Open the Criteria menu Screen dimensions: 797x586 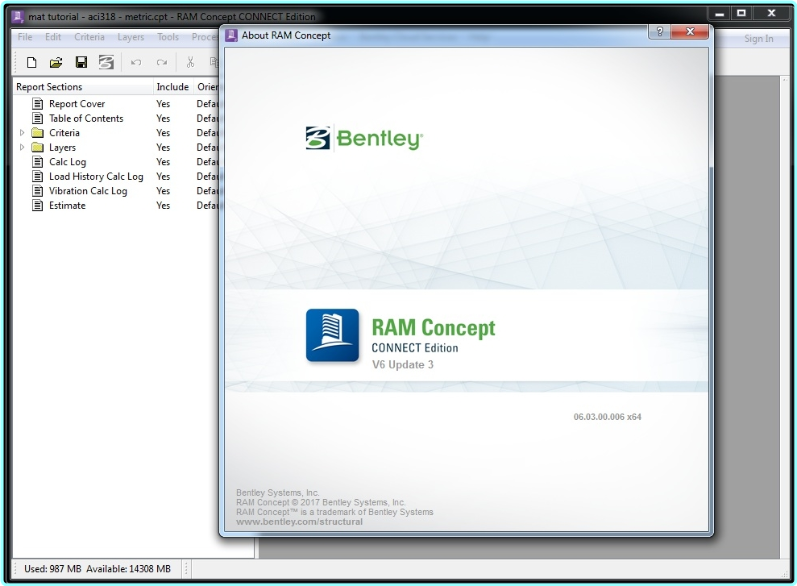point(89,37)
